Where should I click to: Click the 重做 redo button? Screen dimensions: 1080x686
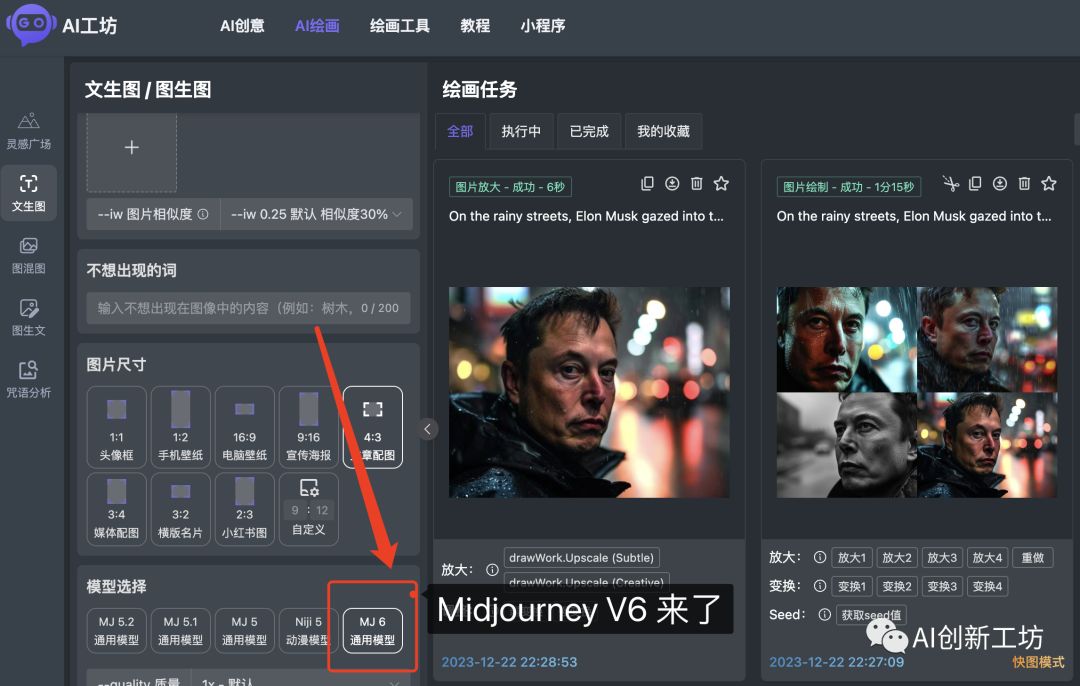(x=1032, y=557)
